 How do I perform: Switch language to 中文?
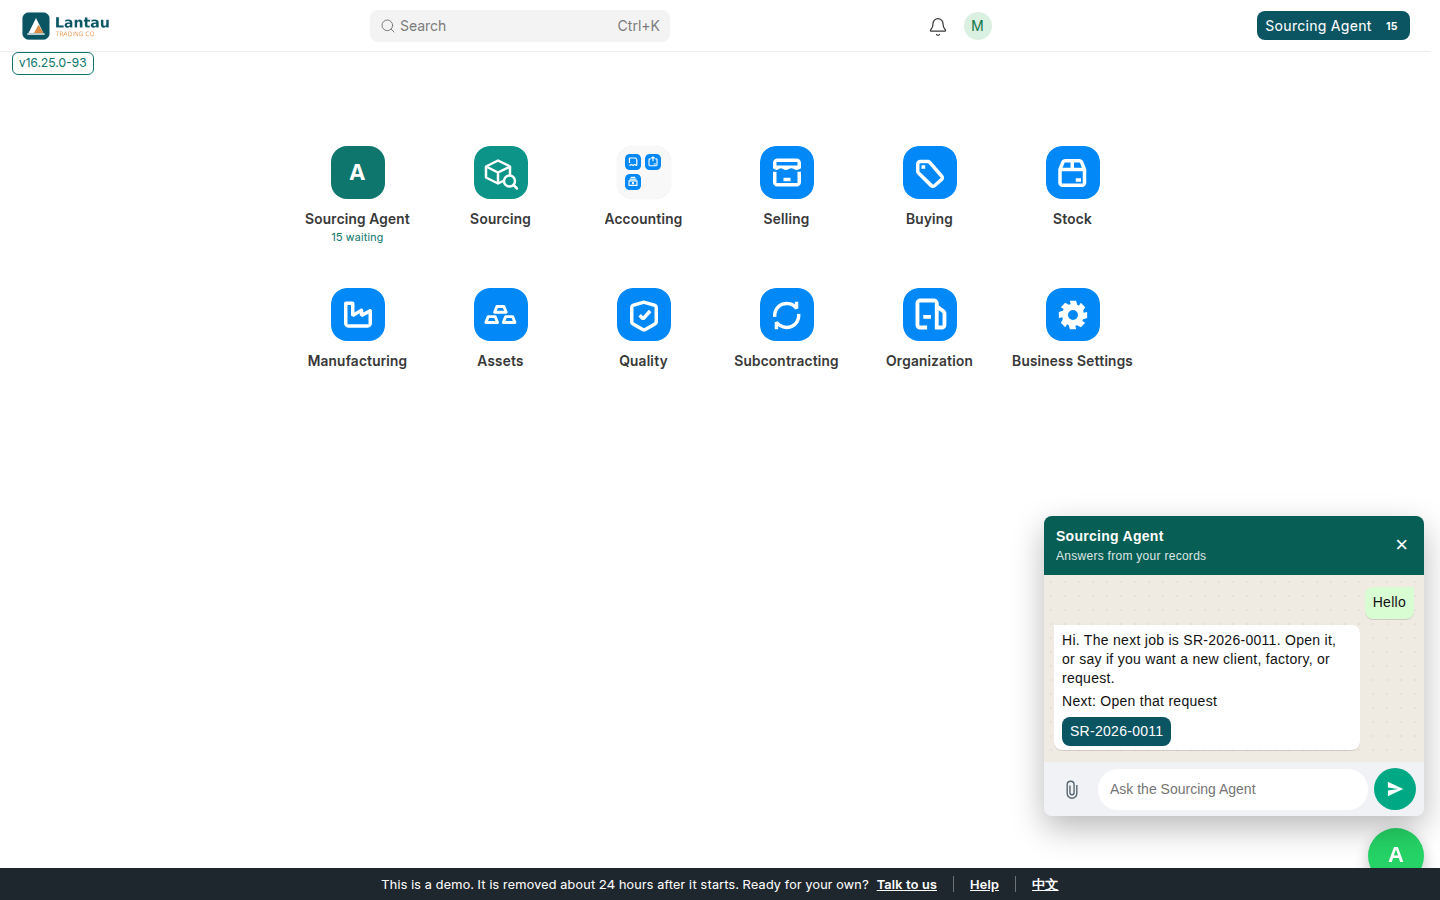tap(1045, 885)
